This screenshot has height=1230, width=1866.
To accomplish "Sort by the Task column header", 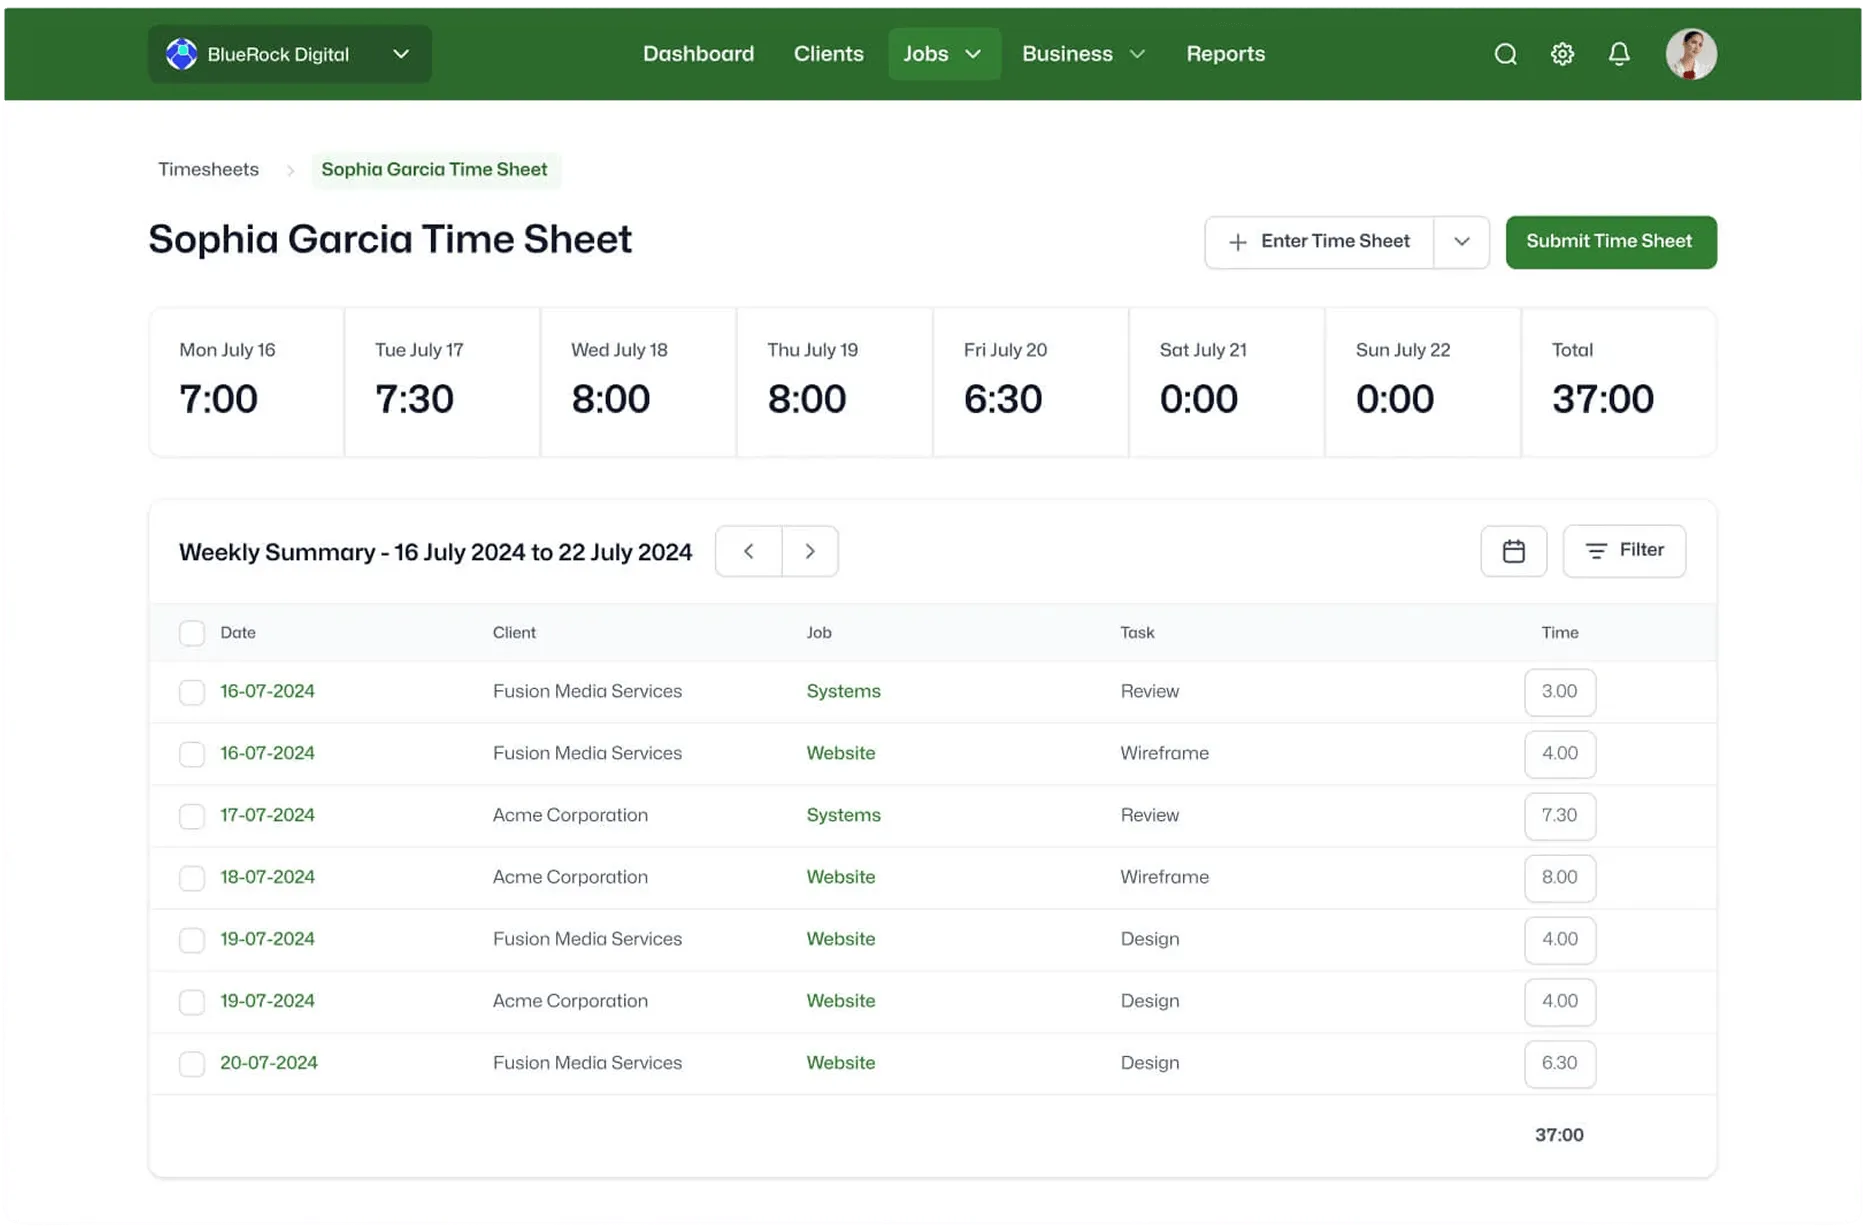I will coord(1137,633).
